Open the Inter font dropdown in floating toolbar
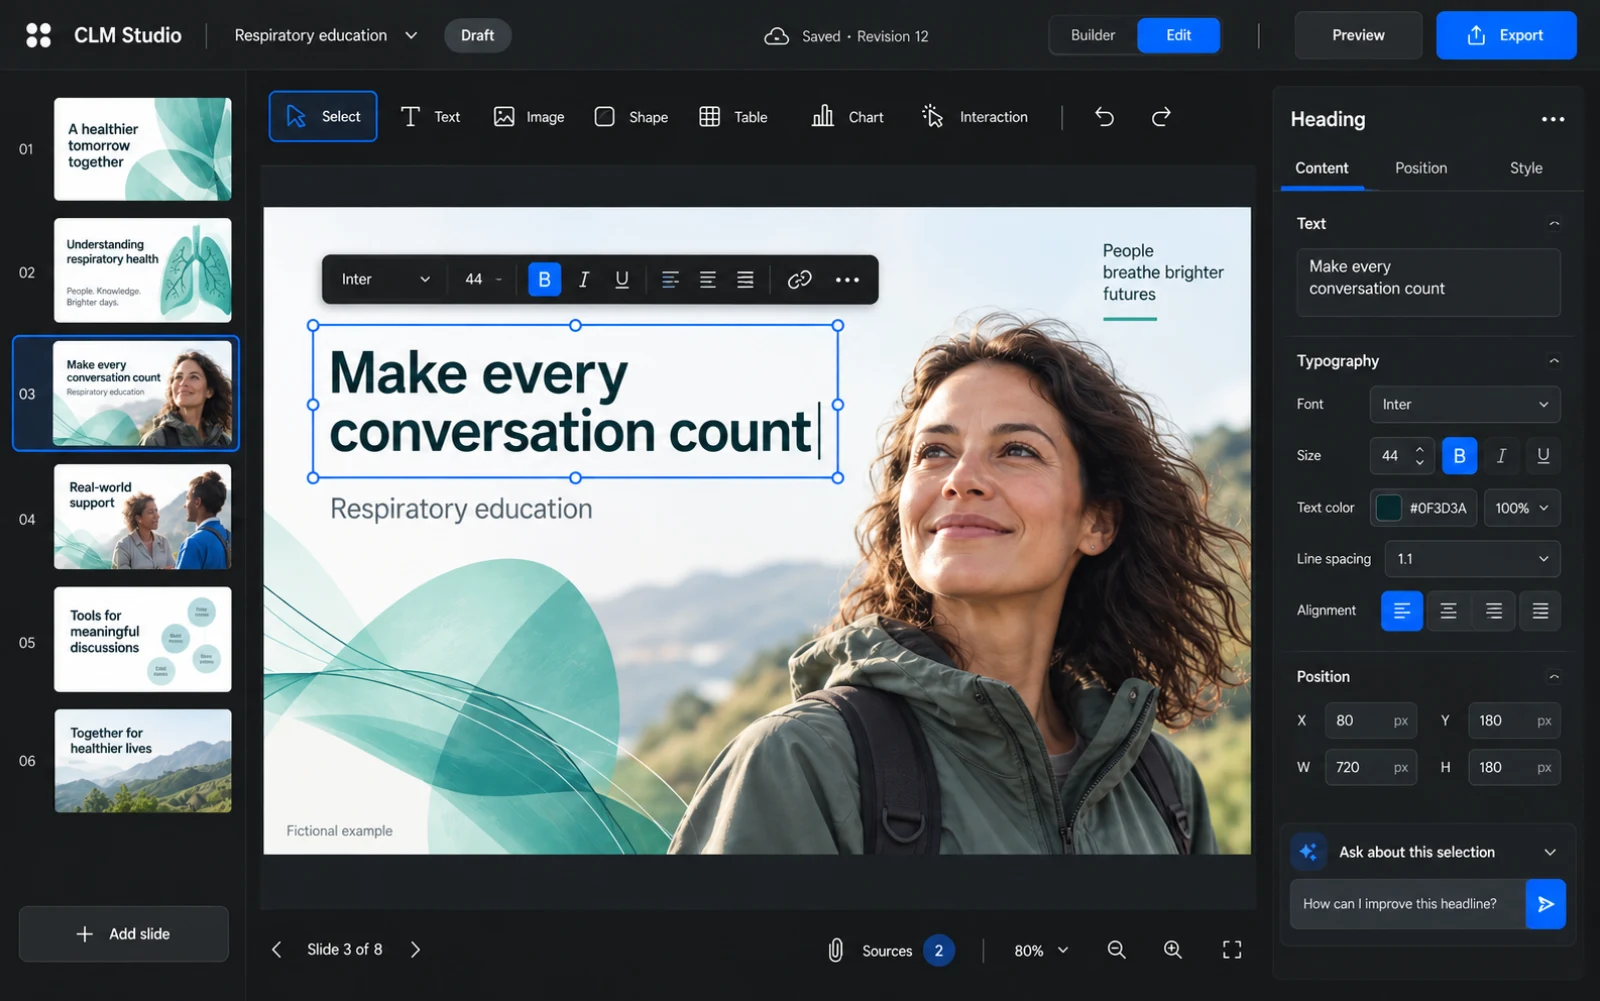1600x1001 pixels. [385, 279]
